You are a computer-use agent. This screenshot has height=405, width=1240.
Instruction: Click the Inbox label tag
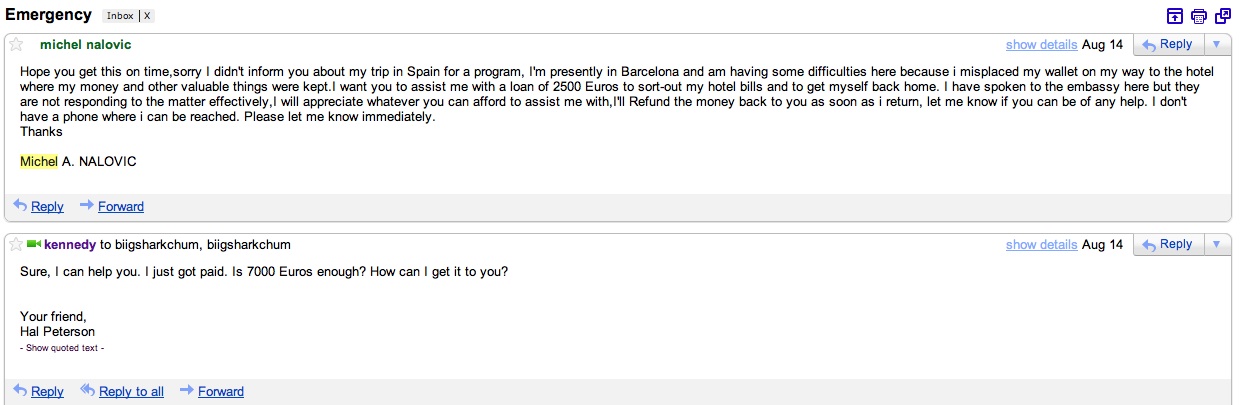pyautogui.click(x=120, y=16)
